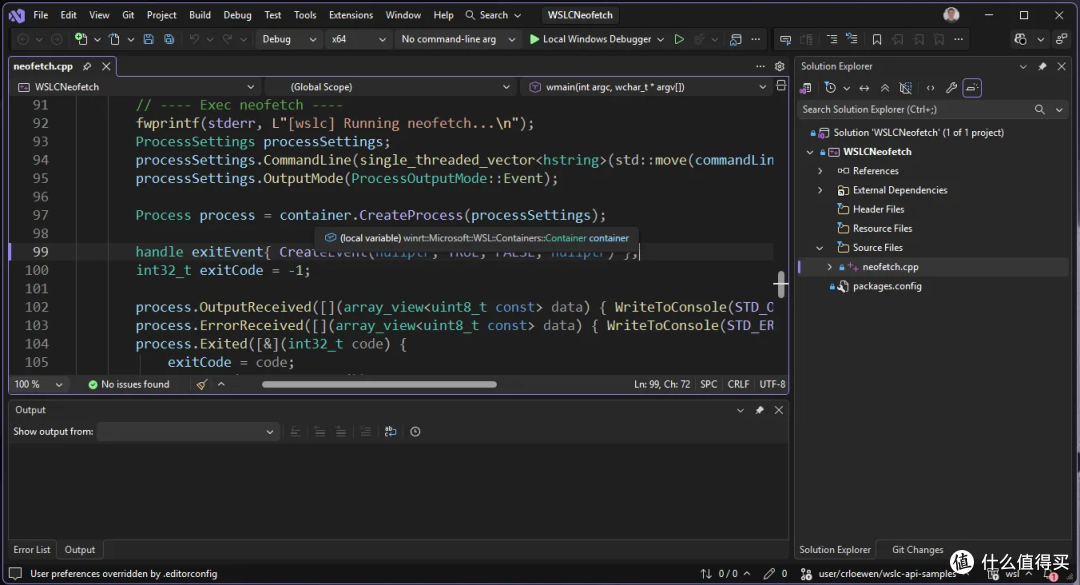Image resolution: width=1080 pixels, height=585 pixels.
Task: Collapse all in Solution Explorer
Action: pyautogui.click(x=885, y=88)
